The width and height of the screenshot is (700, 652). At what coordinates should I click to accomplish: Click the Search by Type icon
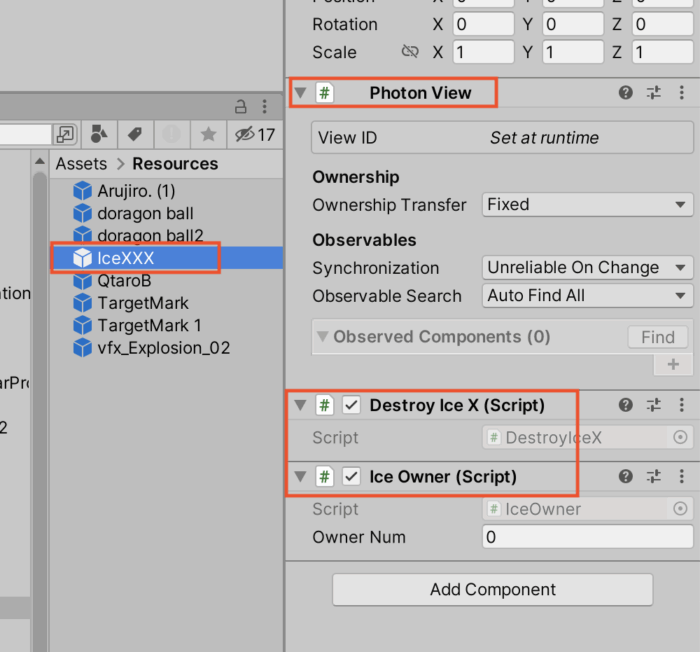coord(99,134)
